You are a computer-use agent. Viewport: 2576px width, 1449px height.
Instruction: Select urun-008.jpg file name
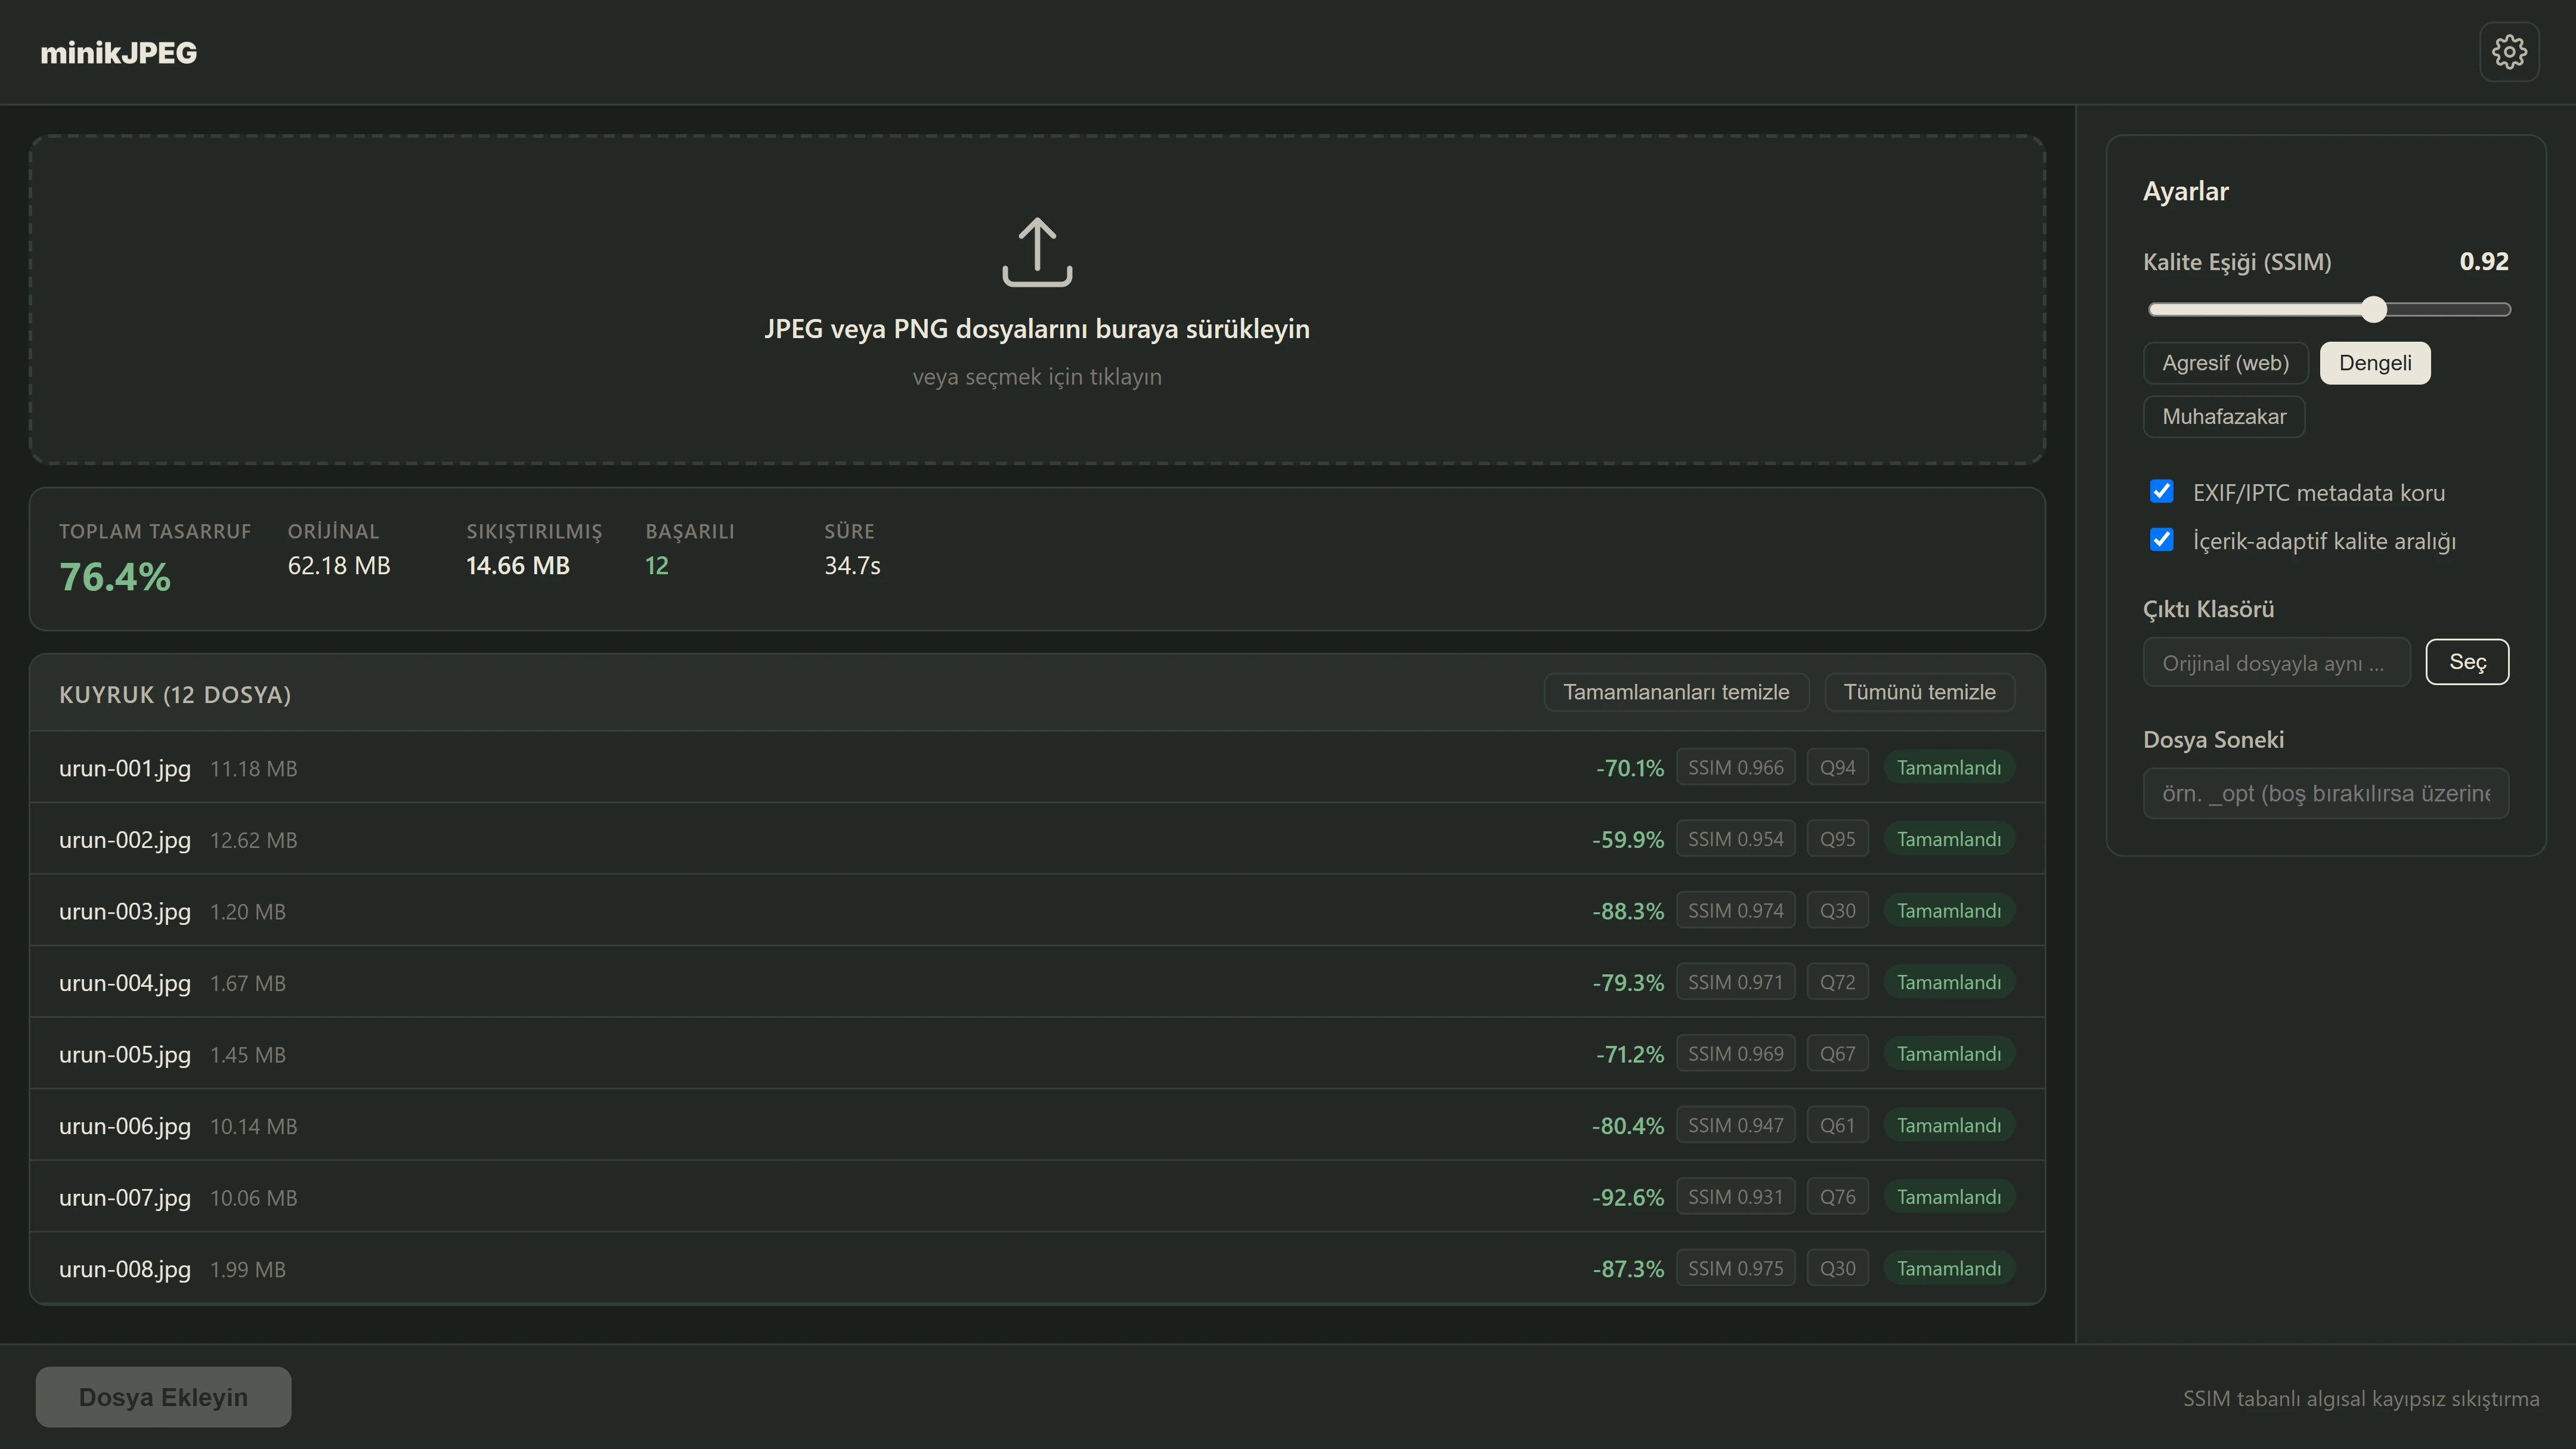point(125,1269)
